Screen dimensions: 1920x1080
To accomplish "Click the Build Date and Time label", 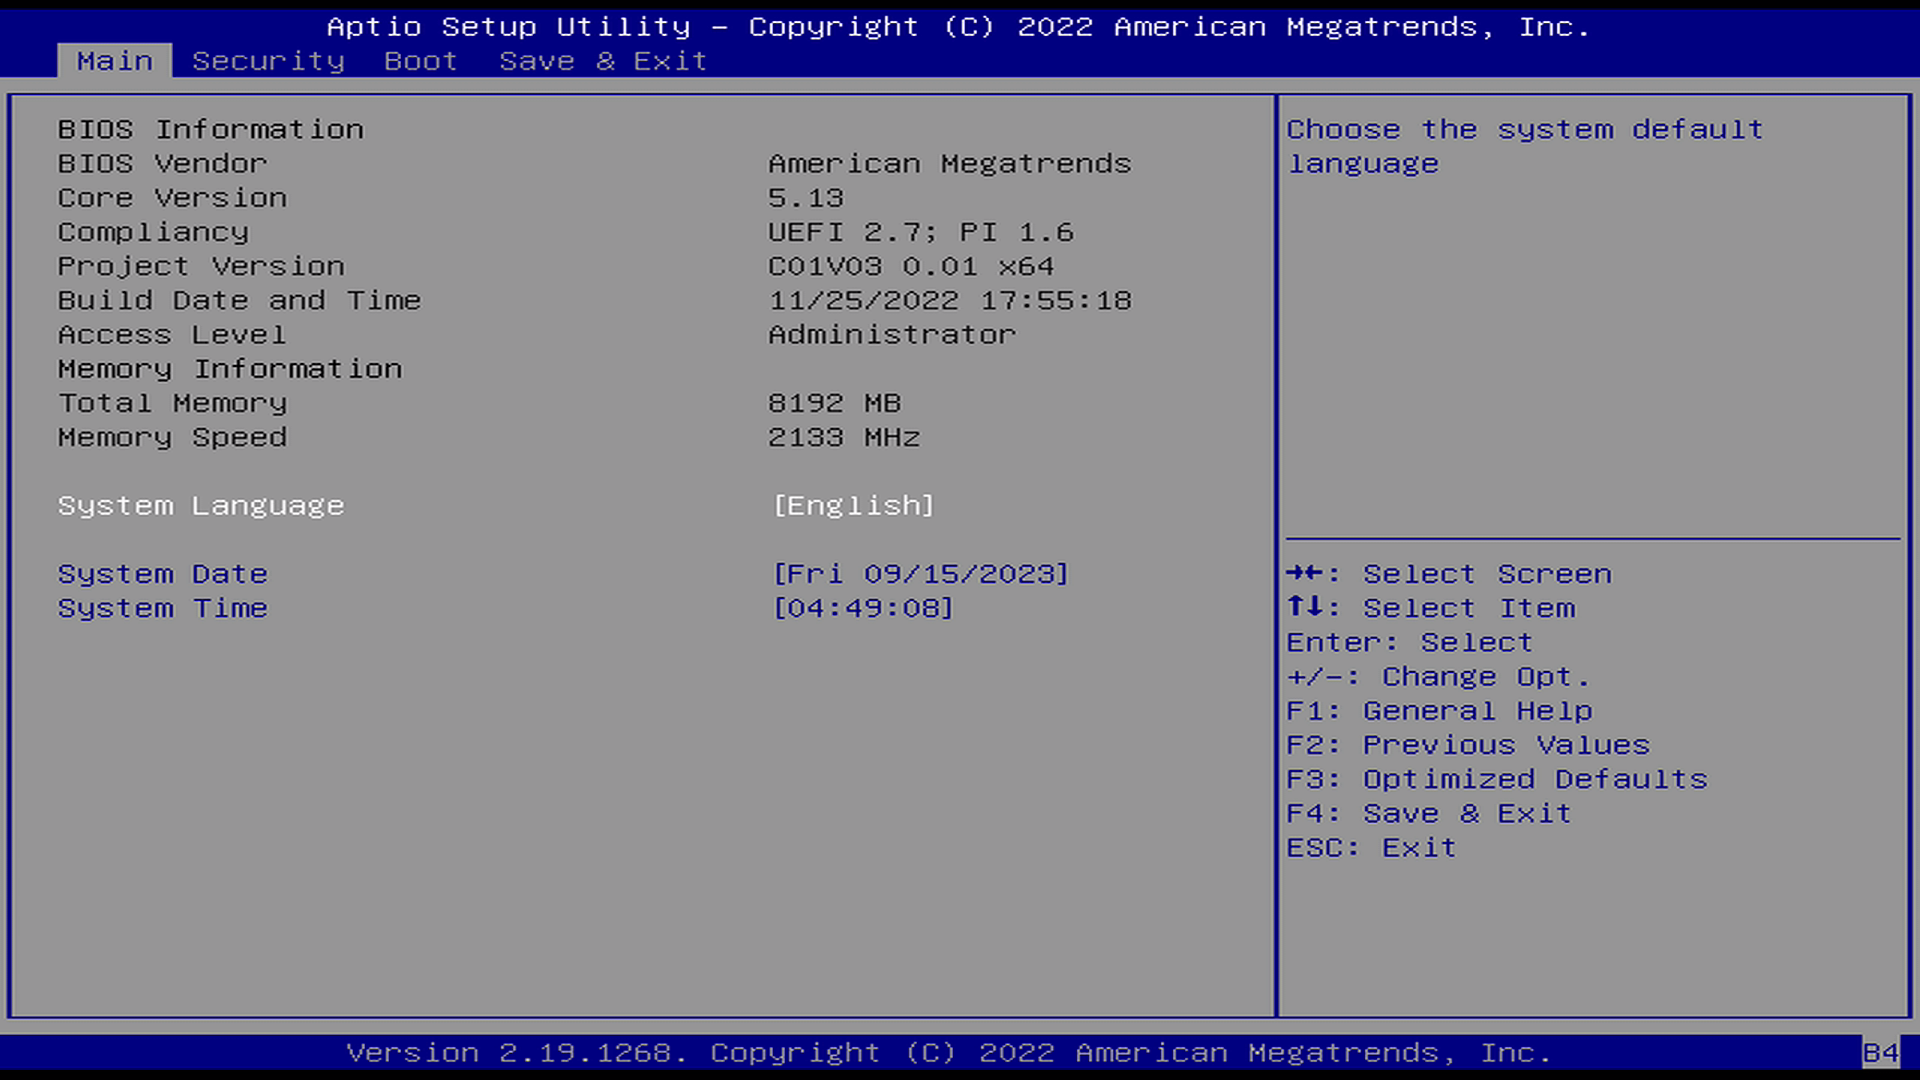I will click(240, 300).
